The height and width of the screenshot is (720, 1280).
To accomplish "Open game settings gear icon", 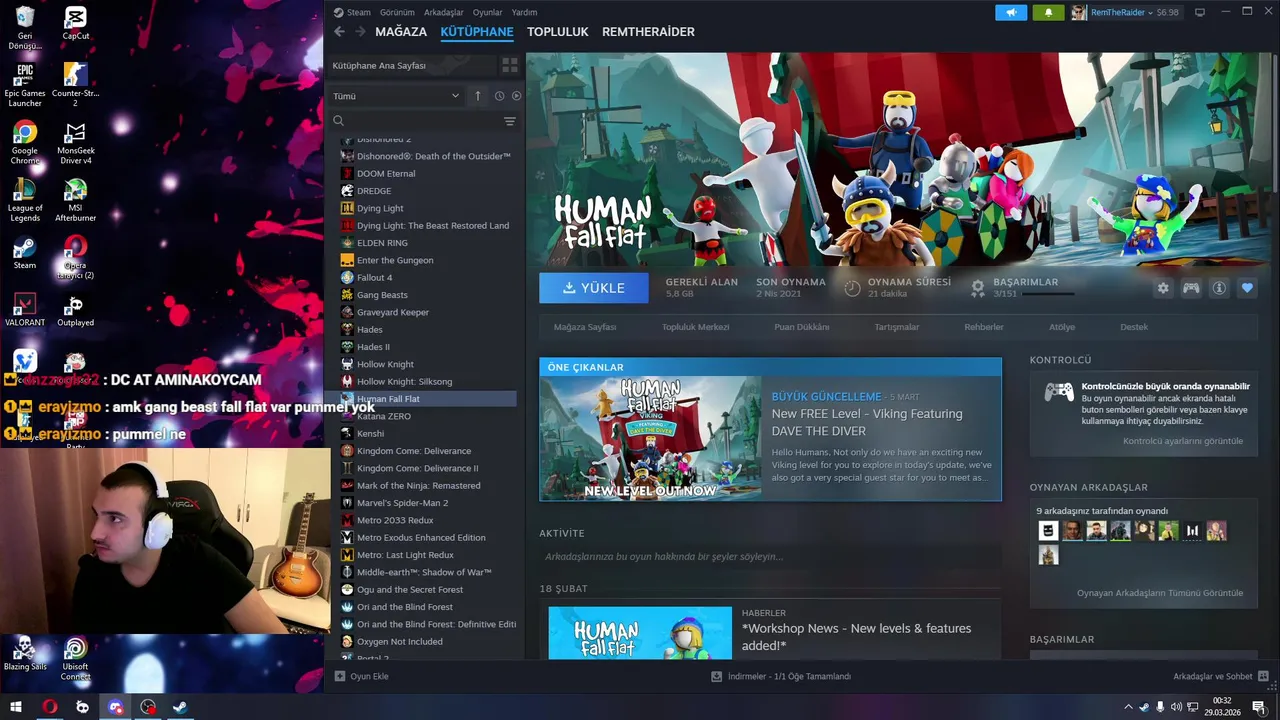I will tap(1163, 288).
